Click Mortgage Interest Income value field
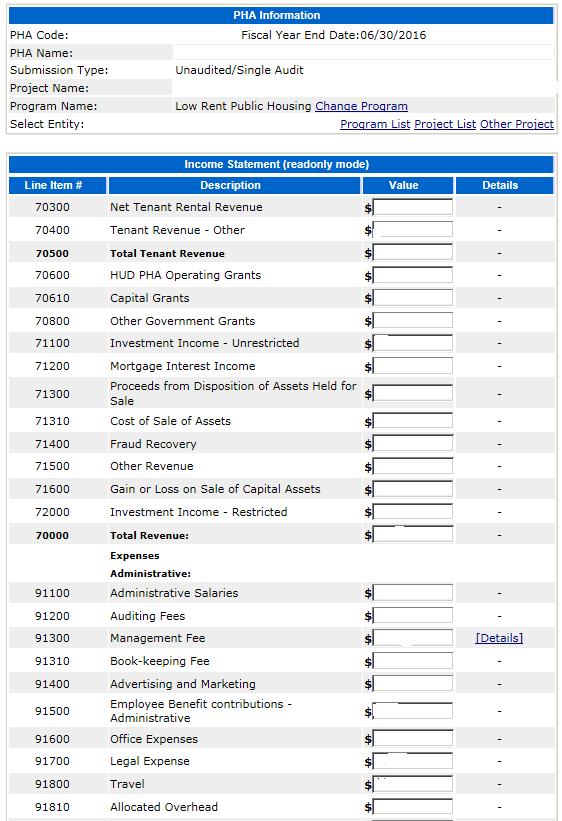 pyautogui.click(x=413, y=366)
